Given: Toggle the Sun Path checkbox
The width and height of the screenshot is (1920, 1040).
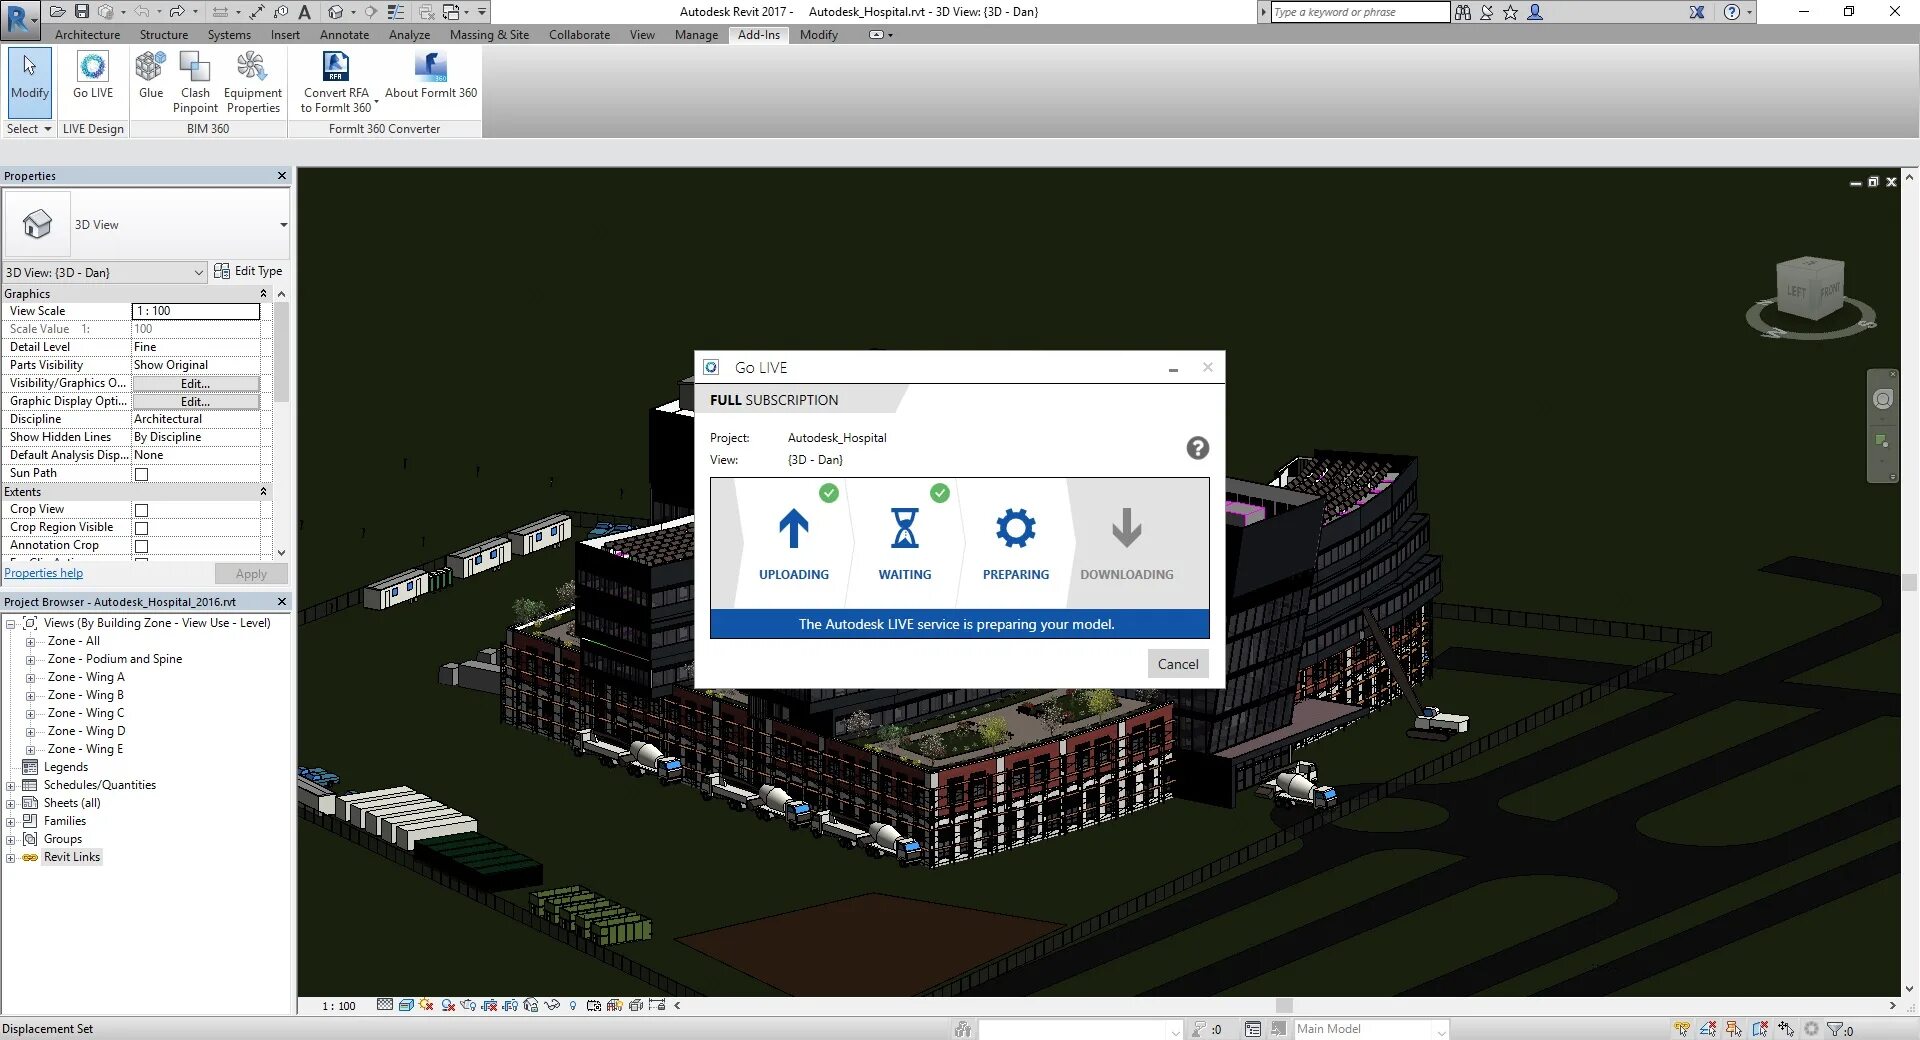Looking at the screenshot, I should click(141, 474).
